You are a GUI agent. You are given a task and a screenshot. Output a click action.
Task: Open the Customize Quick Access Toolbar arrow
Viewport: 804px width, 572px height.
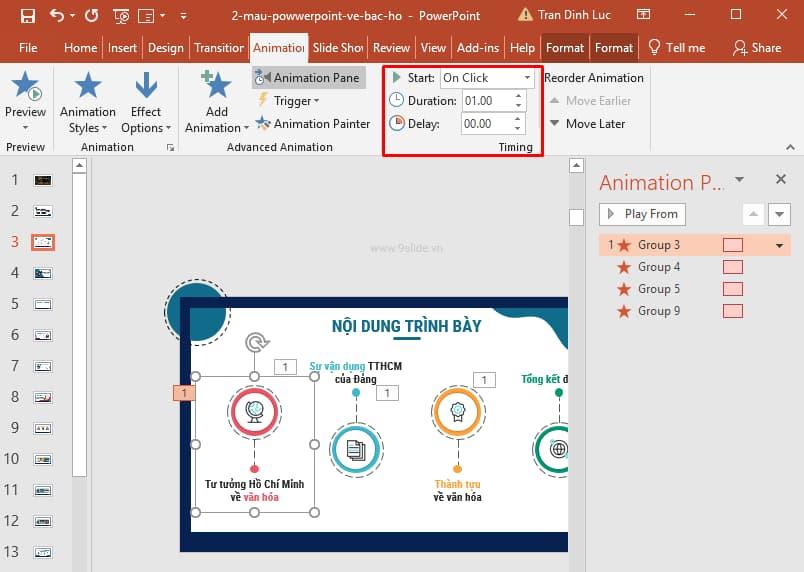(183, 16)
